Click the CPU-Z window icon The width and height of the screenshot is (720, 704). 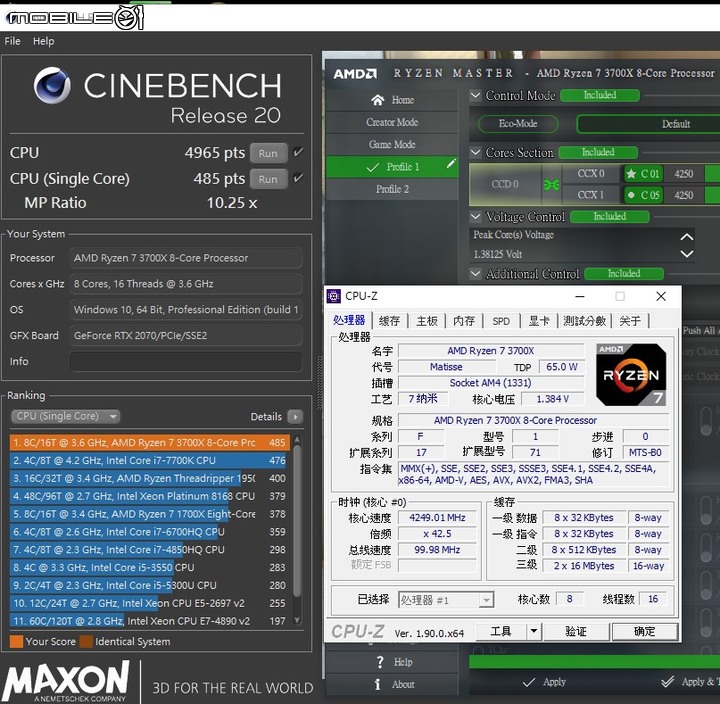click(x=333, y=296)
